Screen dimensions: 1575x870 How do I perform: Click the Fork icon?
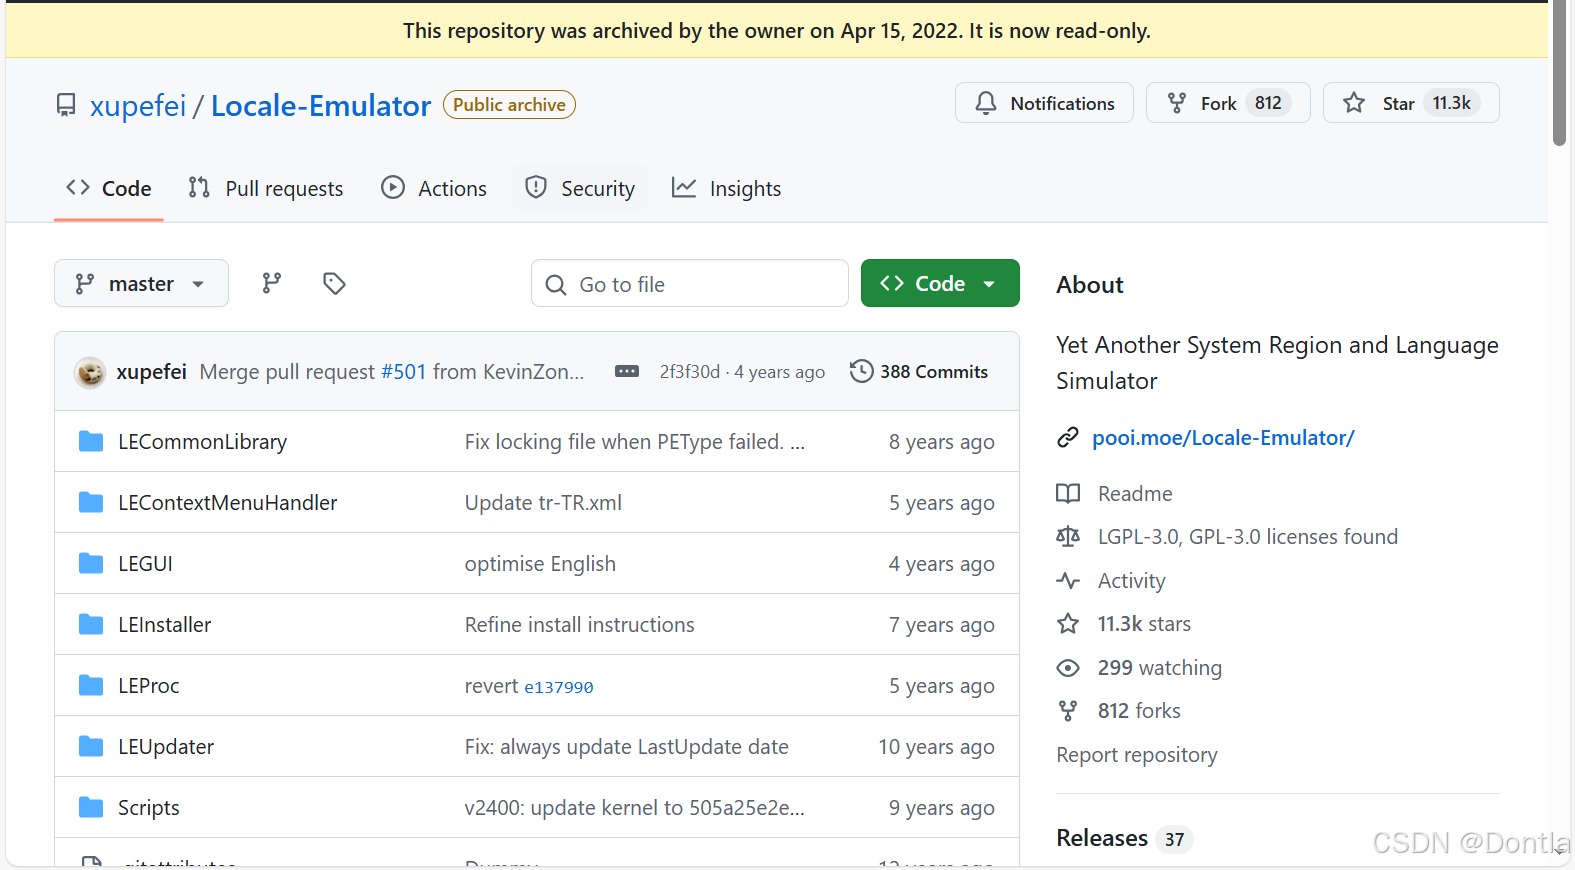coord(1177,103)
